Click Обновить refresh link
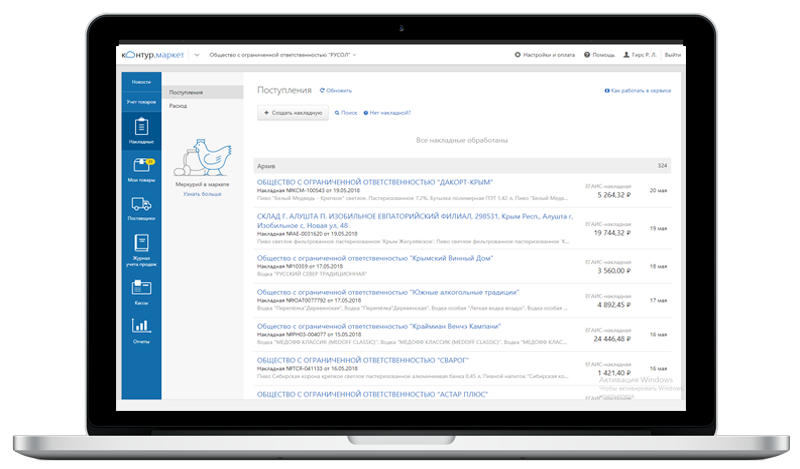Screen dimensions: 800x469 point(336,91)
